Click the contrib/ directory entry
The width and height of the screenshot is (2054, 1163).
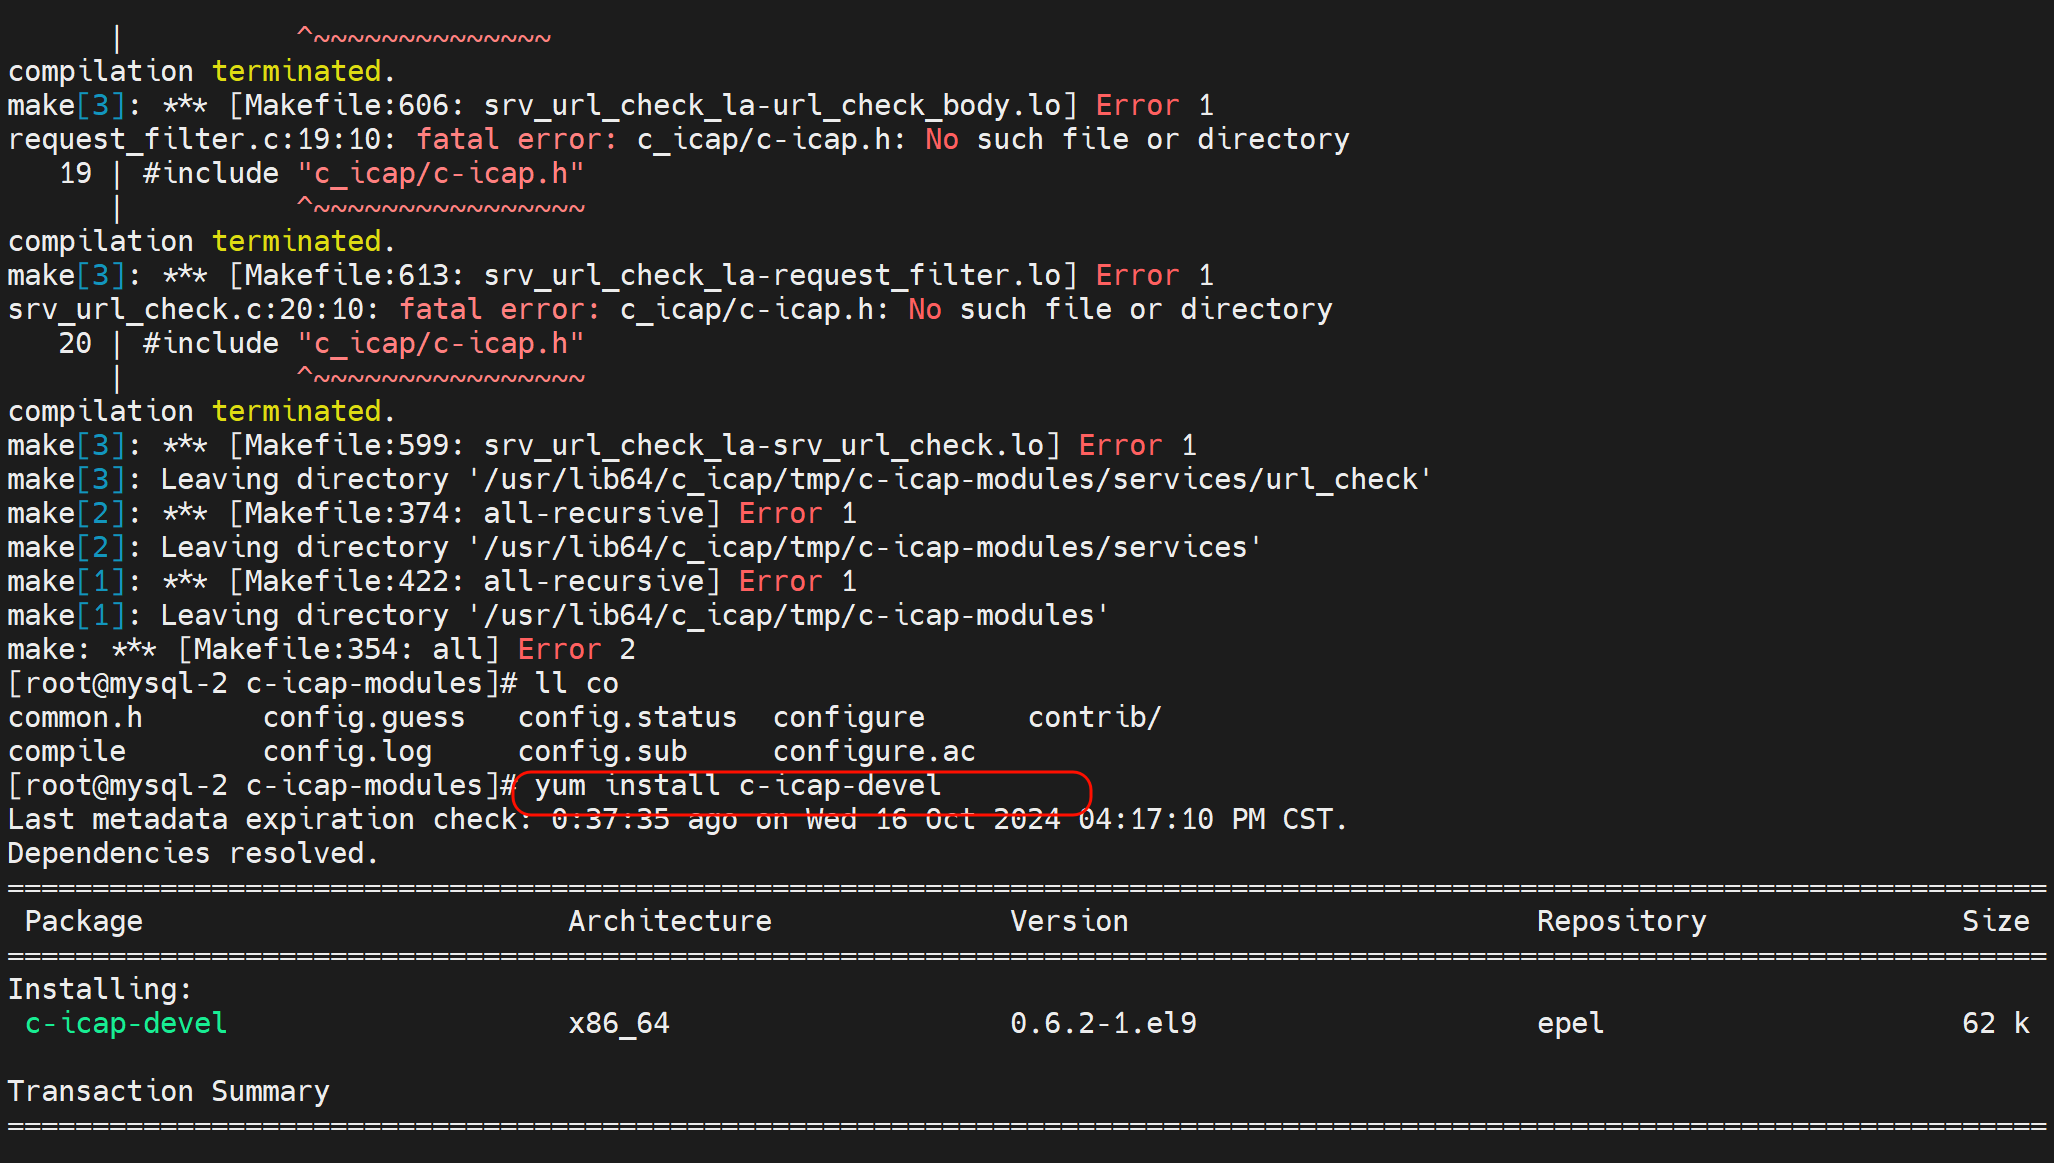[1094, 718]
